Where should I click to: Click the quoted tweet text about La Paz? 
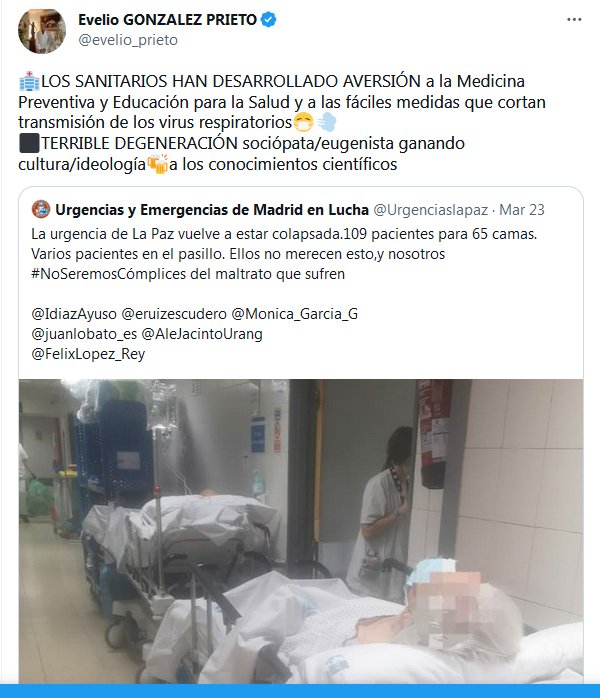(x=284, y=254)
